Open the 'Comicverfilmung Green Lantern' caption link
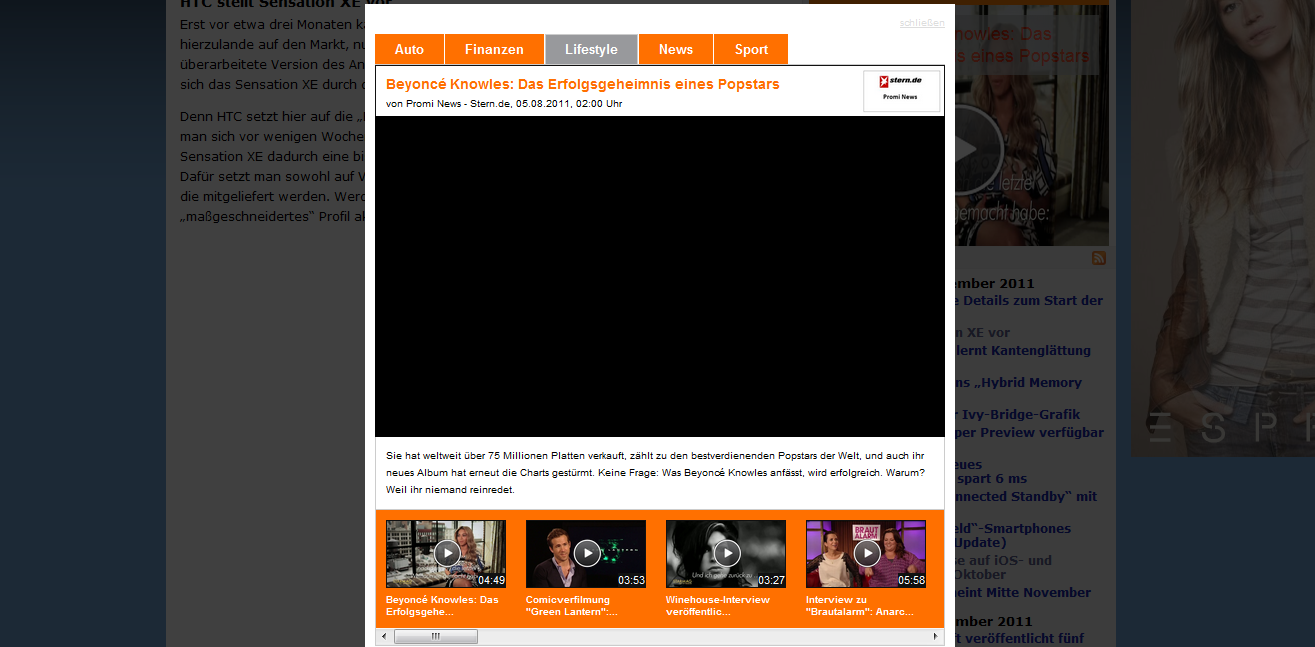The image size is (1315, 647). coord(572,605)
